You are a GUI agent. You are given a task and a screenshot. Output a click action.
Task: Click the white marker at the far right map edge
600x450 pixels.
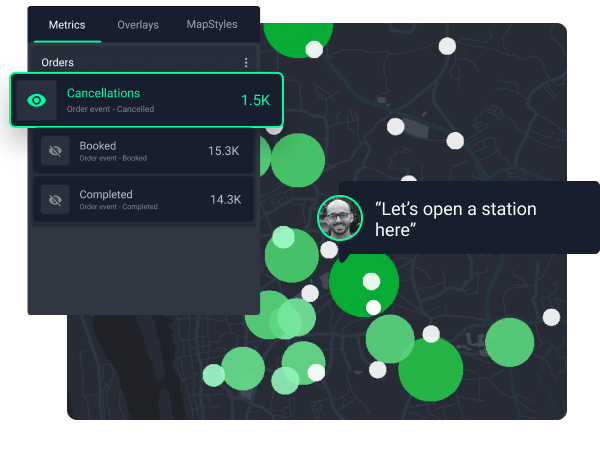click(551, 317)
